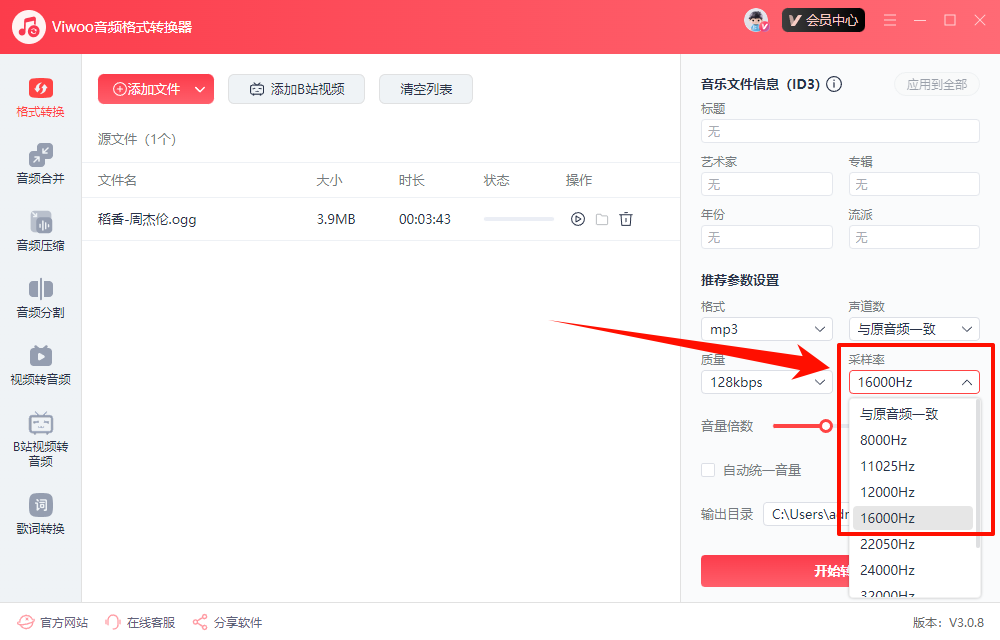The width and height of the screenshot is (1000, 640).
Task: Open the file location folder icon for 稻香-周杰伦.ogg
Action: 601,218
